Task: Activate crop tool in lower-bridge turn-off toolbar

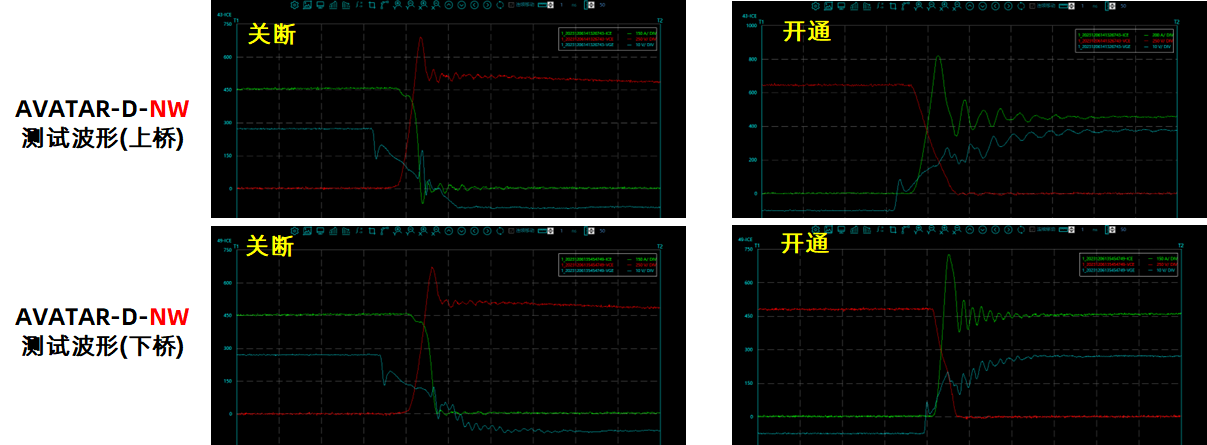Action: 372,231
